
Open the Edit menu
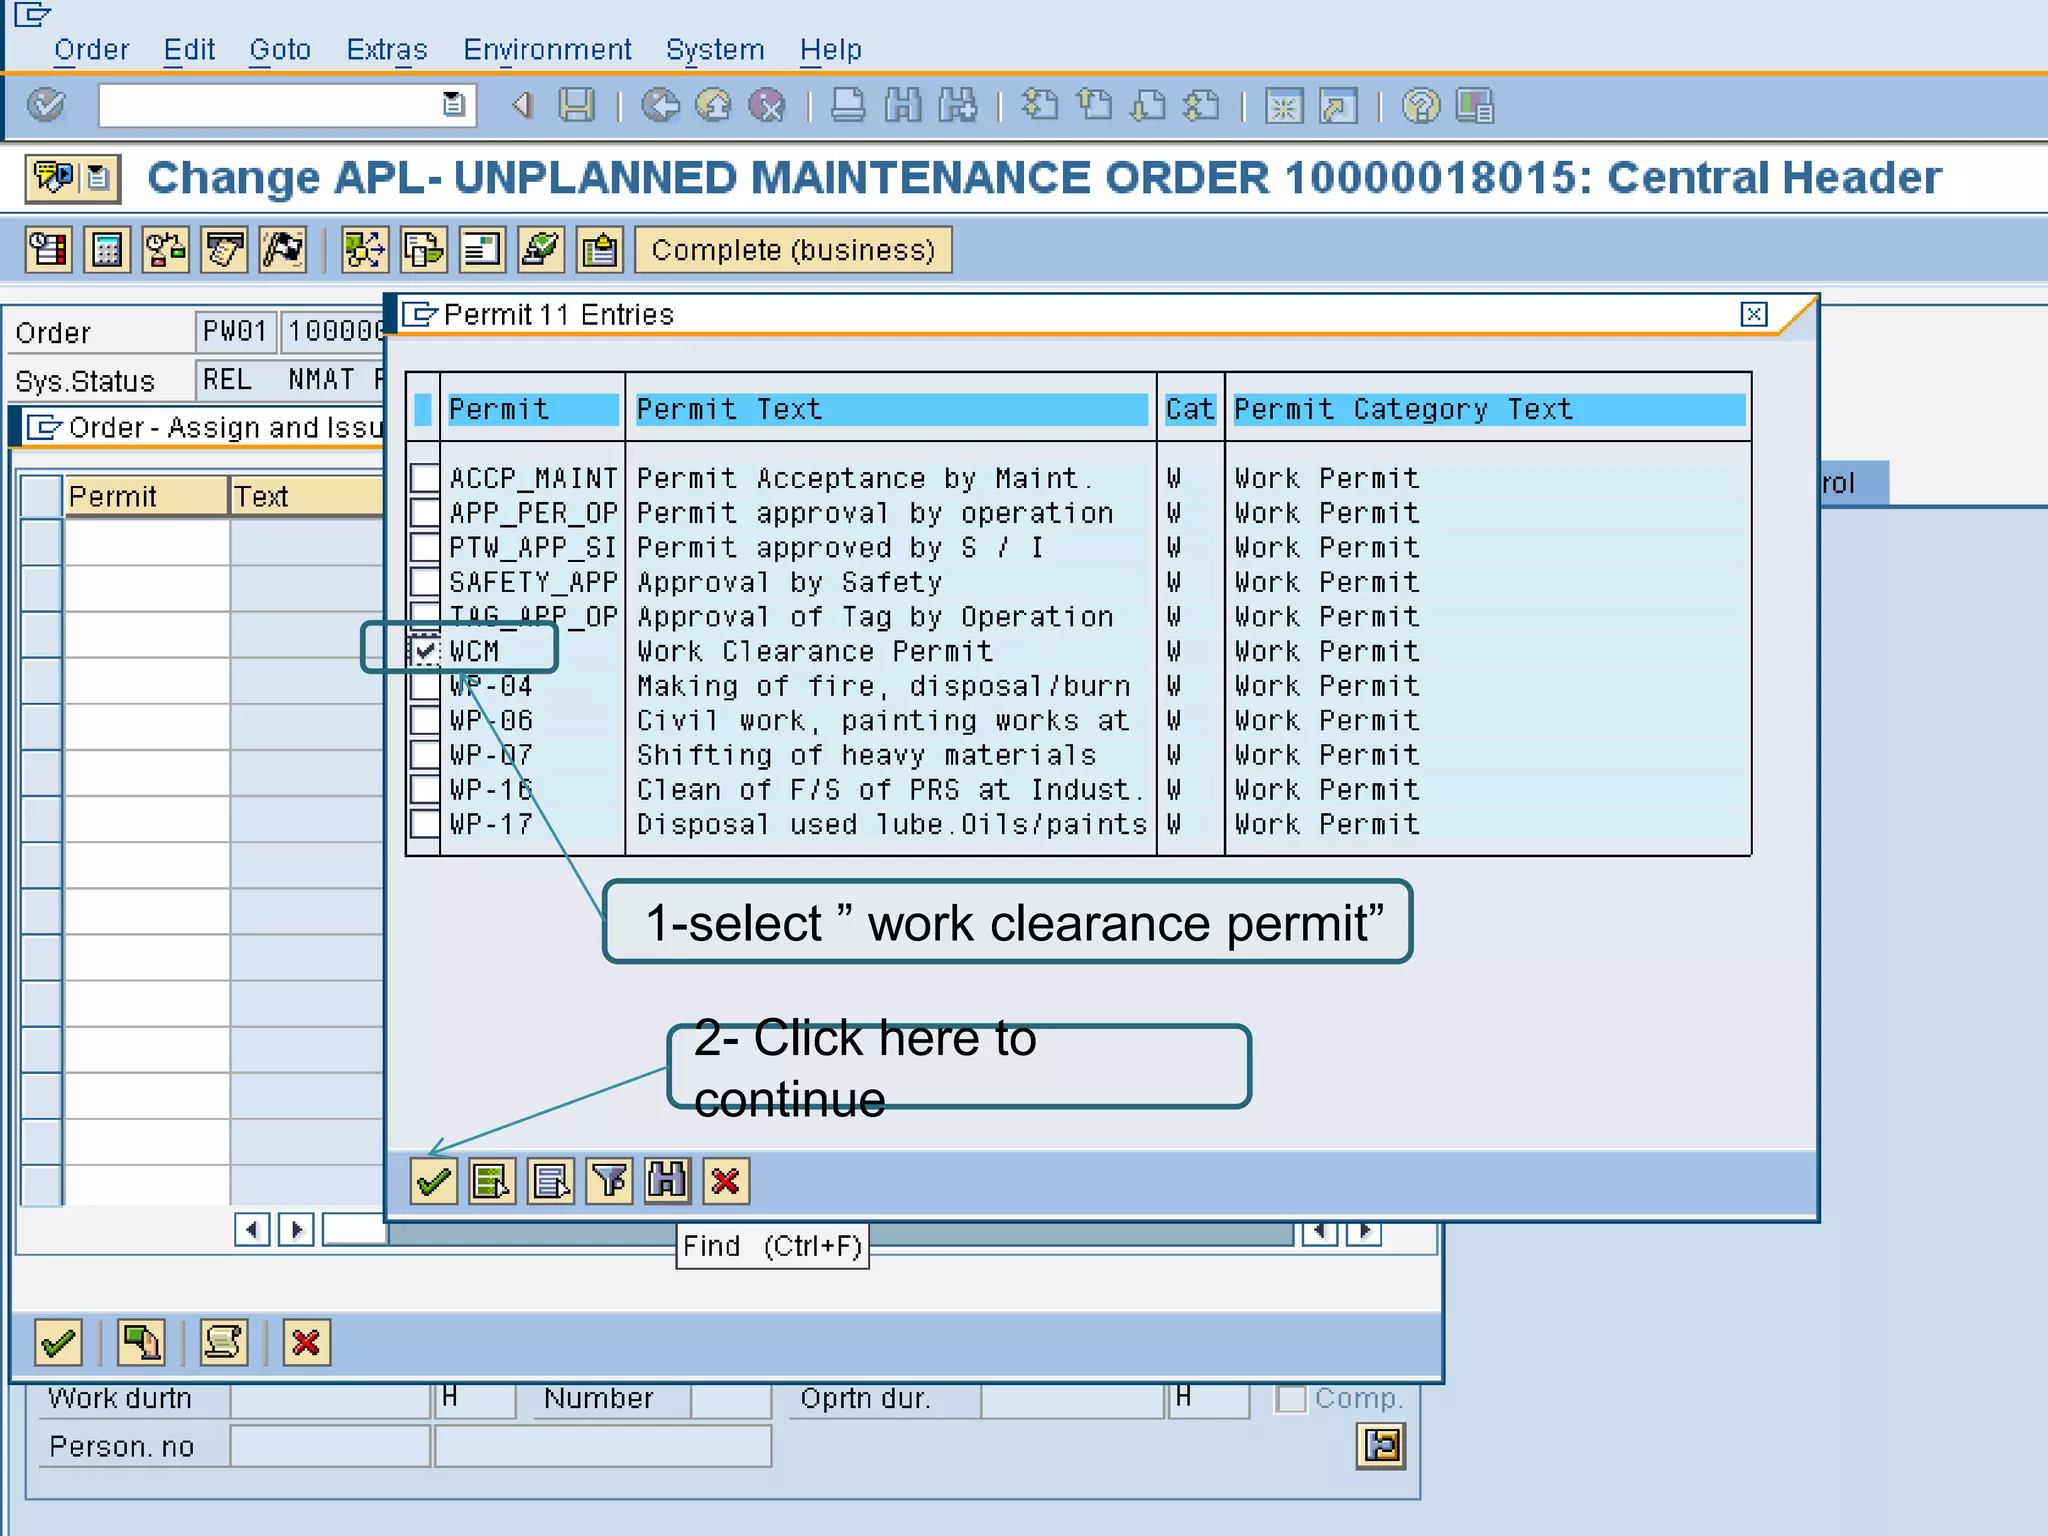point(190,49)
